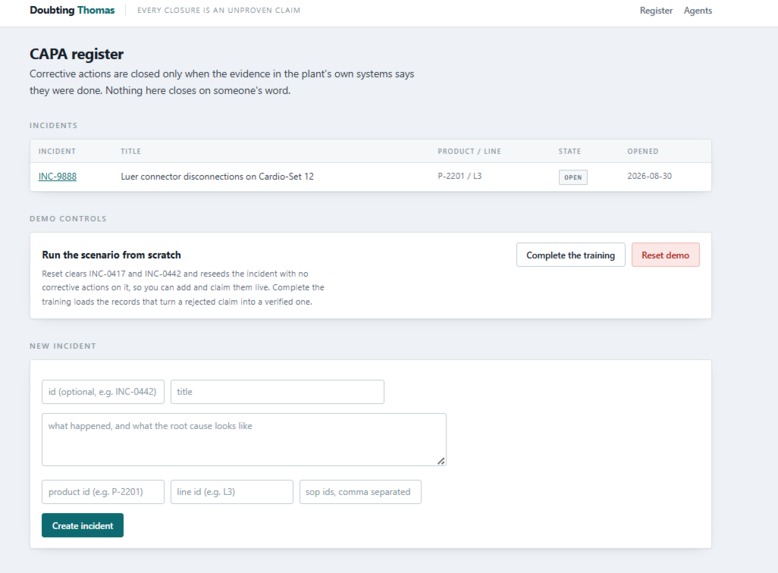Viewport: 778px width, 573px height.
Task: Focus the sop ids field
Action: click(x=360, y=492)
